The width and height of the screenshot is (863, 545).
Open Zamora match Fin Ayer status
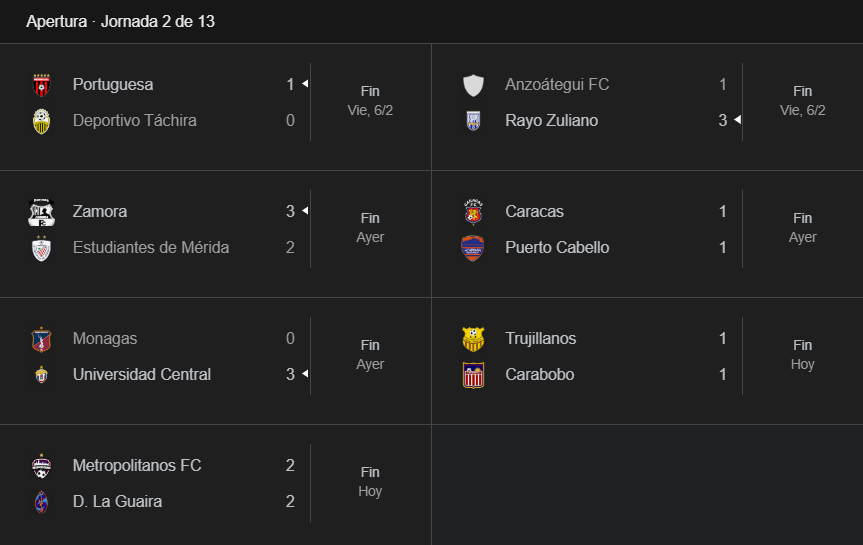pos(370,228)
